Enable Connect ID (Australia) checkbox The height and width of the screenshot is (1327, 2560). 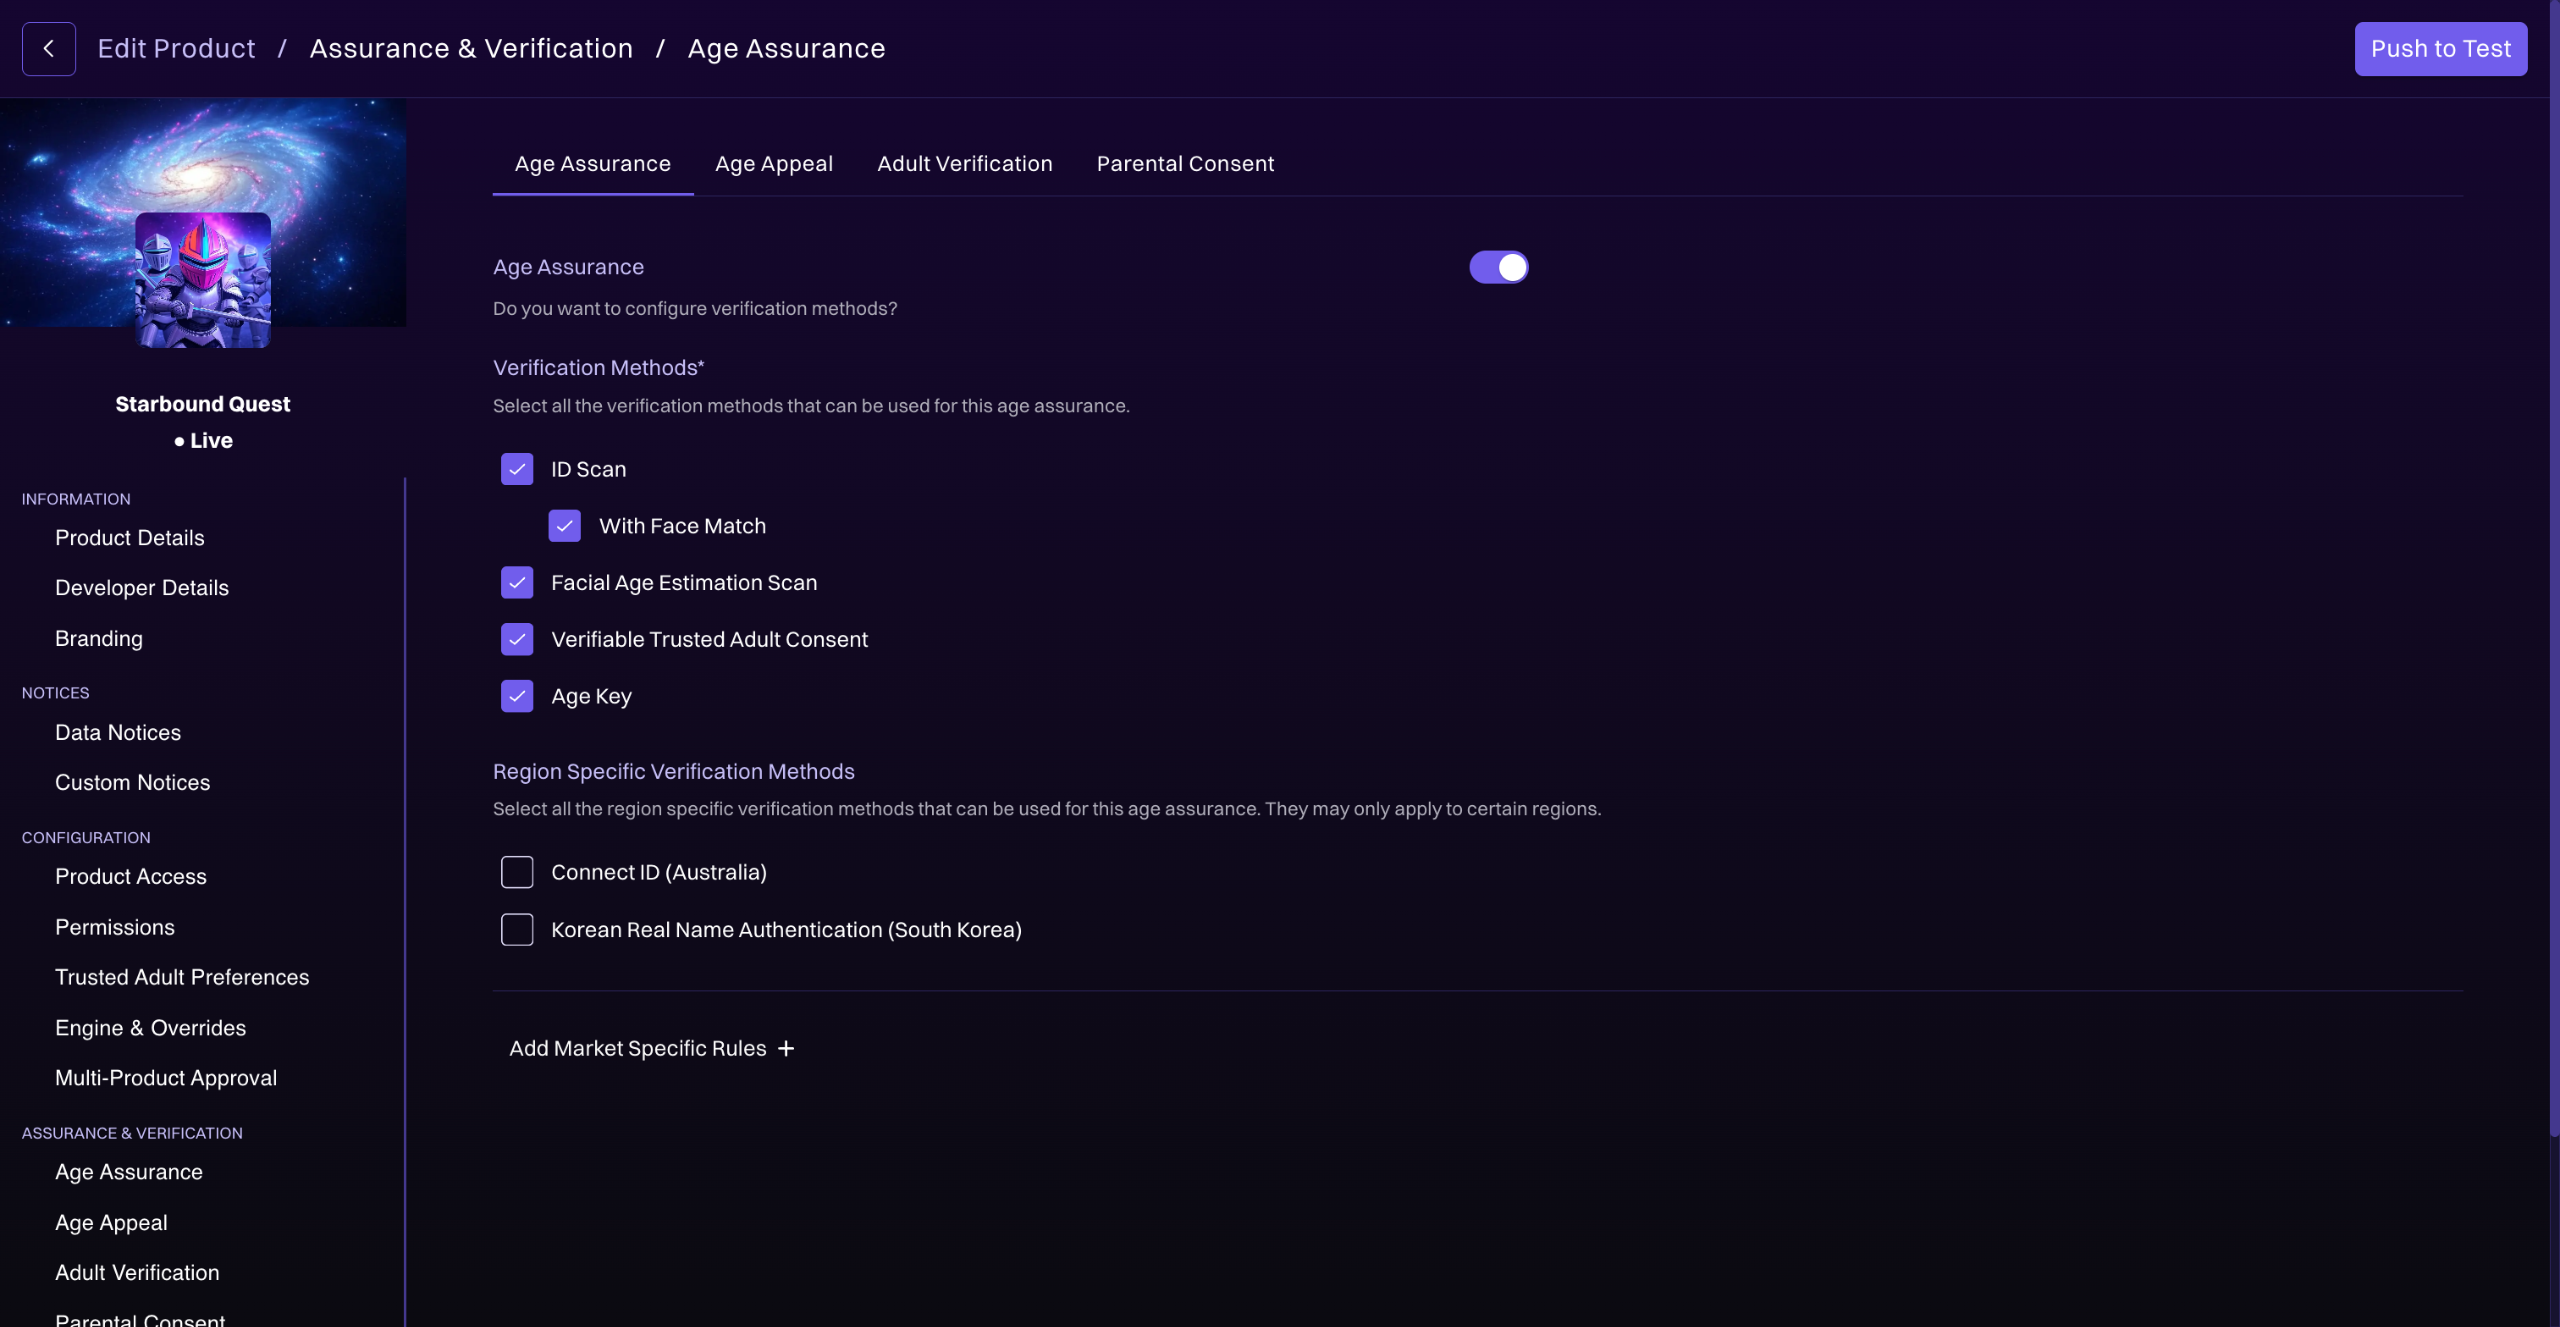(517, 872)
